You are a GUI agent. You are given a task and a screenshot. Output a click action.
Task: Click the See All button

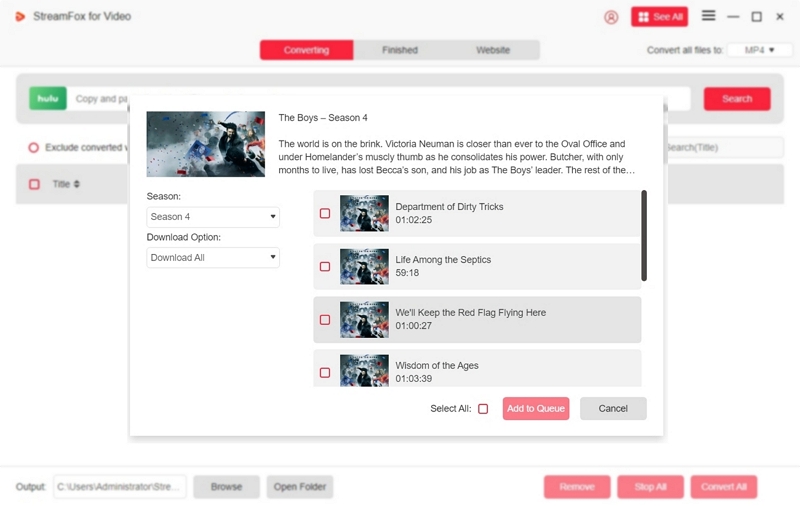click(659, 17)
